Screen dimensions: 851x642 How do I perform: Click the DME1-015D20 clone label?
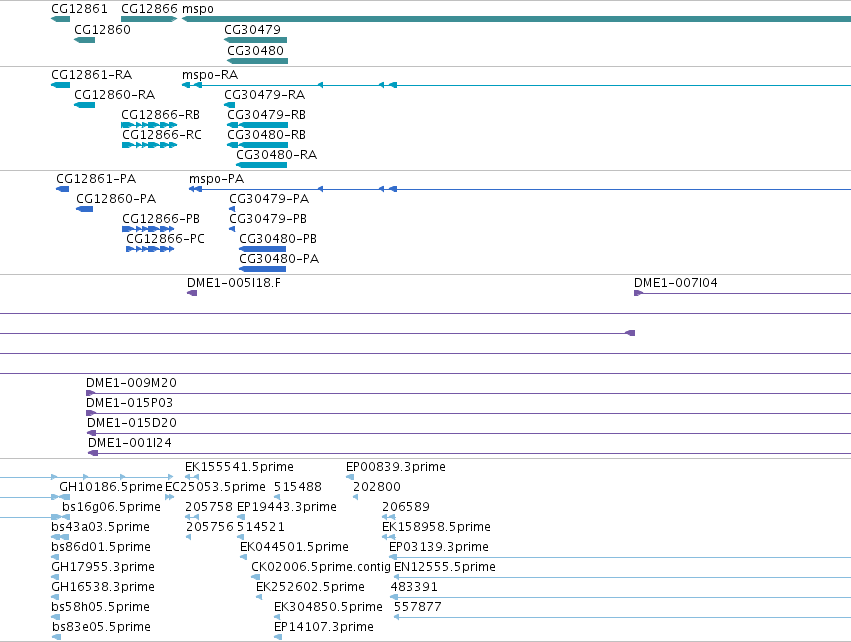pyautogui.click(x=132, y=423)
